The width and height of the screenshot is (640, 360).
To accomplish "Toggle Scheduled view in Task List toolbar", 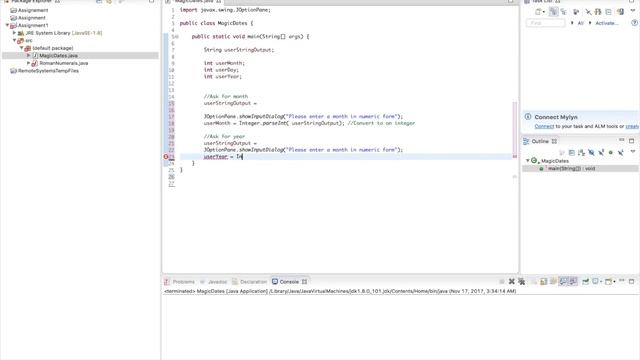I will tap(564, 12).
